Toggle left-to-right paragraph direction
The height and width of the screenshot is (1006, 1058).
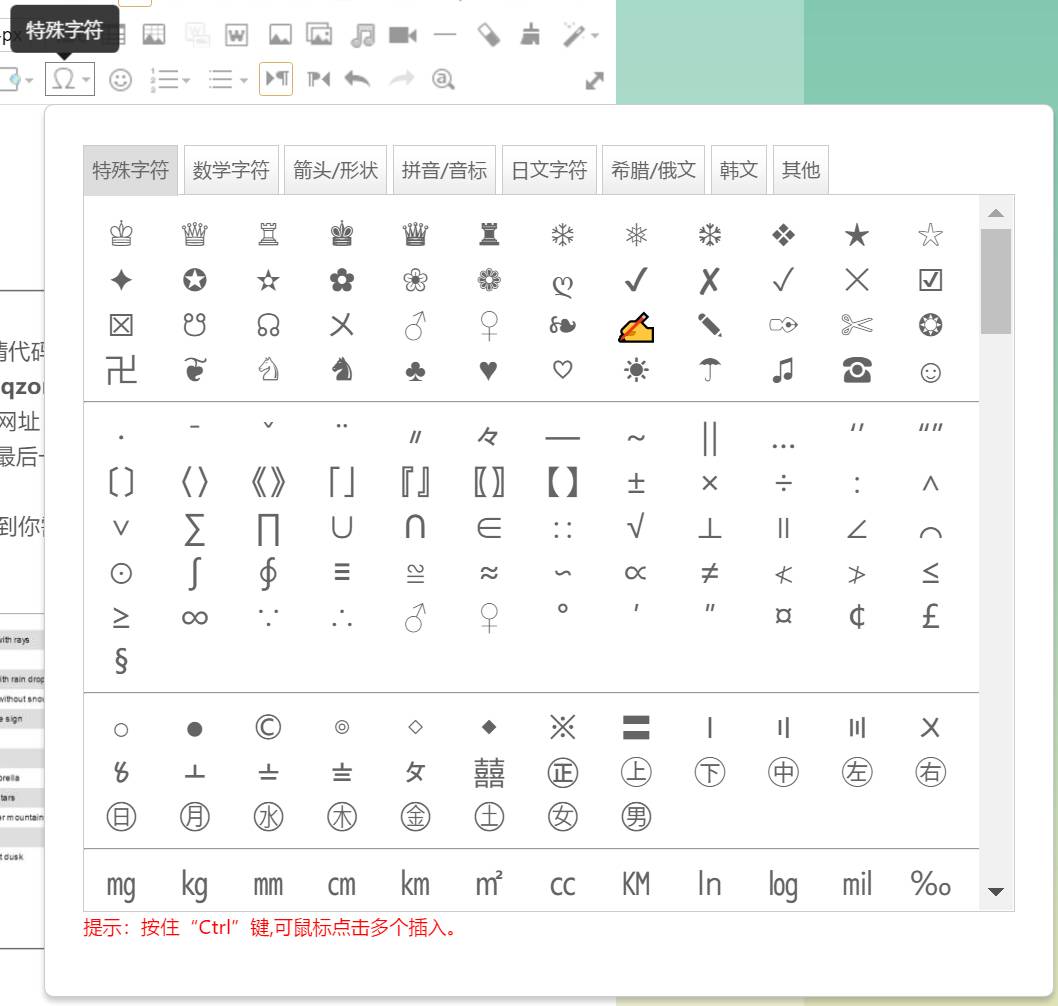(276, 79)
